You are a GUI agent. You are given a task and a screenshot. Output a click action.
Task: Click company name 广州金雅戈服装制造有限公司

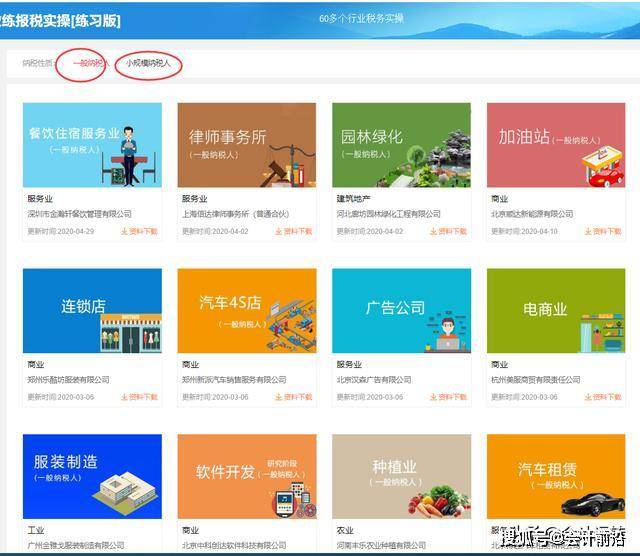click(x=76, y=545)
